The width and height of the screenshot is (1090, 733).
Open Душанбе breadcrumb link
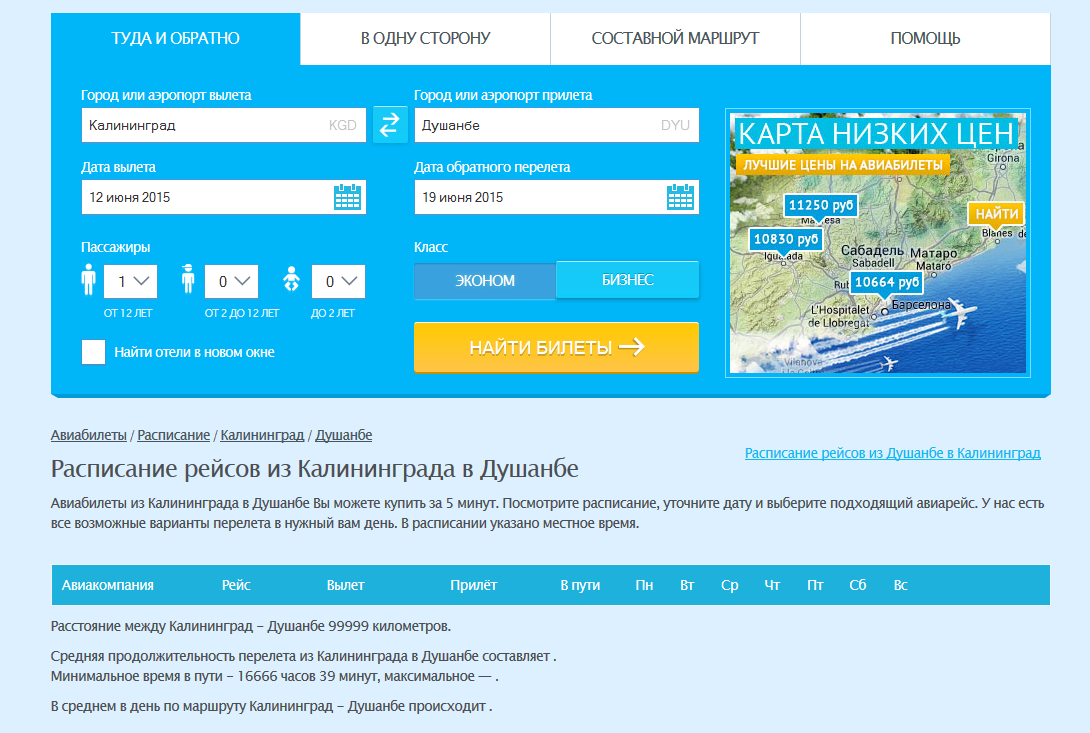(x=343, y=435)
